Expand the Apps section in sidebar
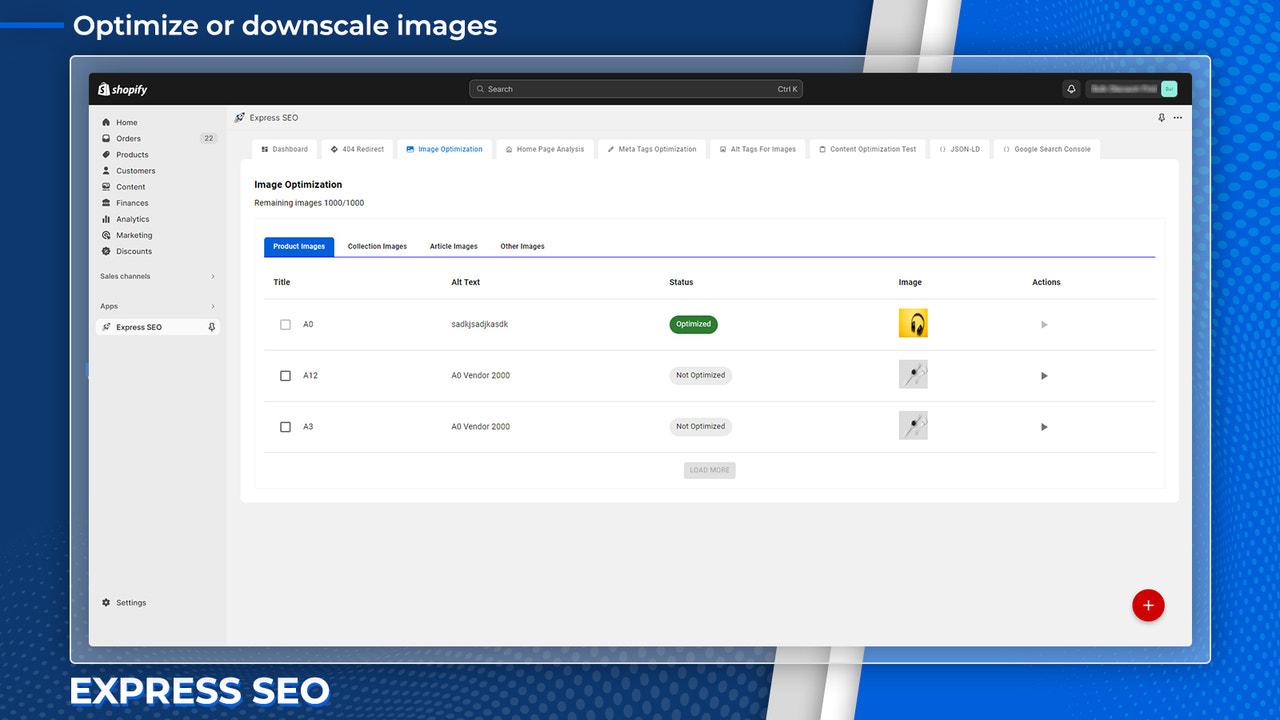Viewport: 1280px width, 720px height. [x=157, y=306]
